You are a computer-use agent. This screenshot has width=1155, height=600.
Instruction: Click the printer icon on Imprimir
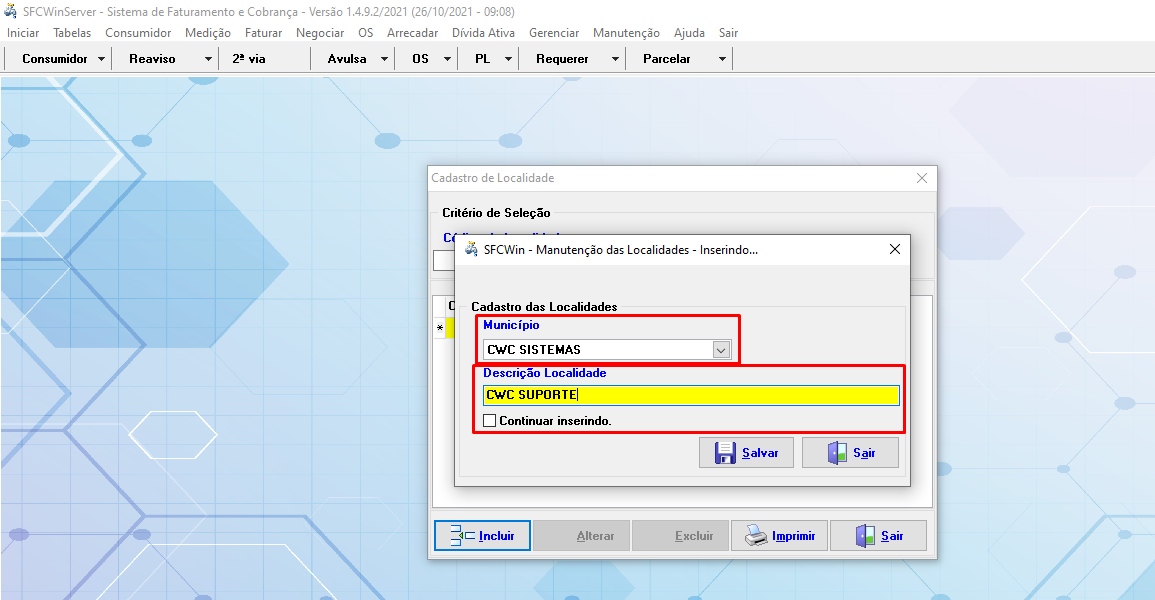(x=755, y=536)
